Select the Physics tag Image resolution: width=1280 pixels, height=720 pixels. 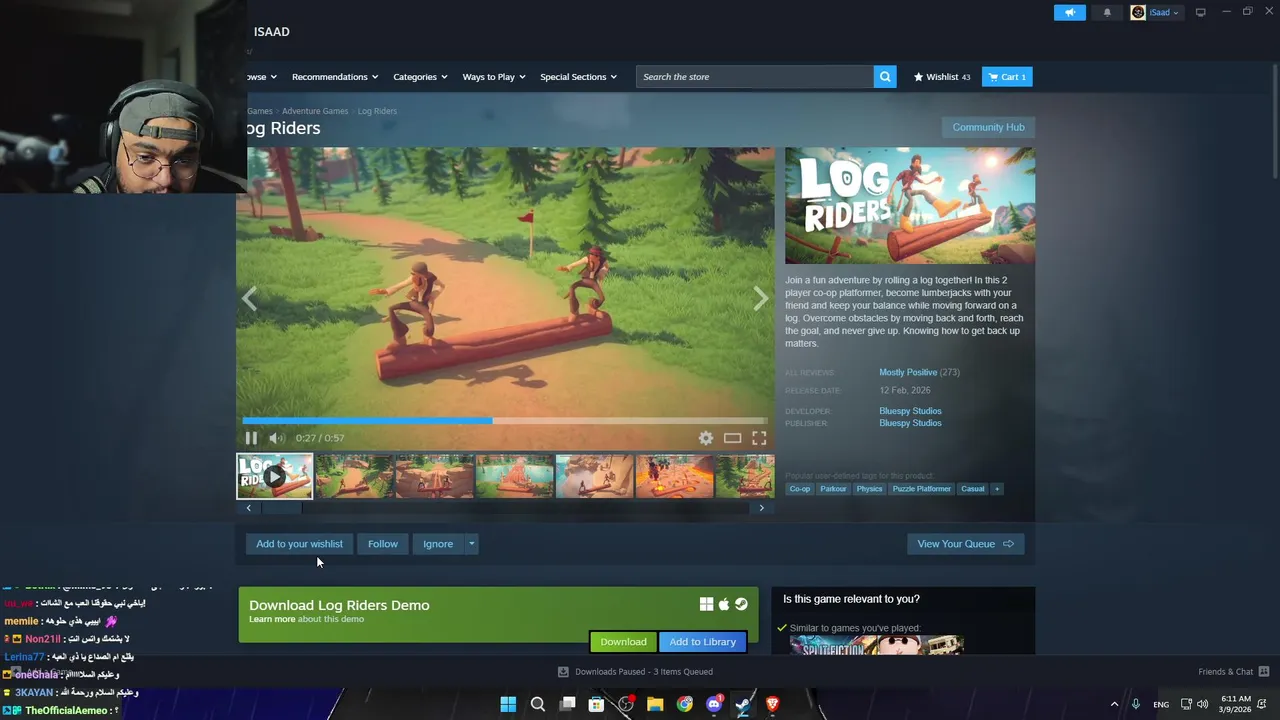pos(869,489)
